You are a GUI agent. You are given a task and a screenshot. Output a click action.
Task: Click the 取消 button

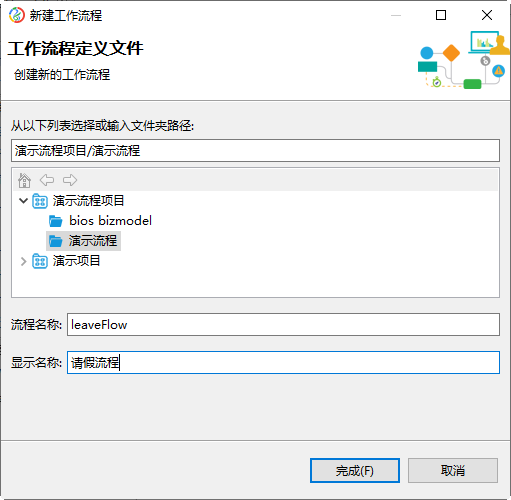(x=453, y=470)
